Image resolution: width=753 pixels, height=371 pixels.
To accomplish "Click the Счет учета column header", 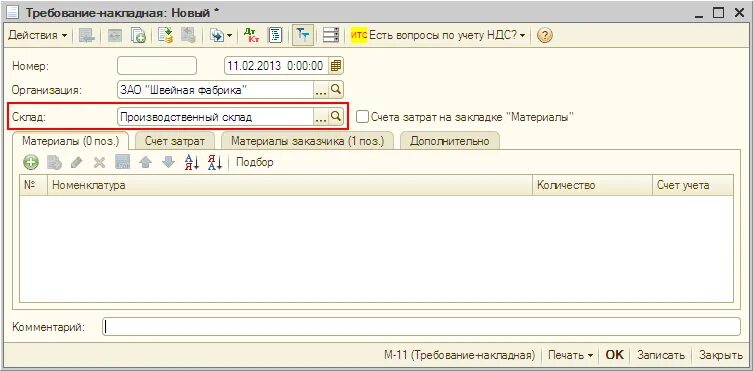I will [x=693, y=185].
